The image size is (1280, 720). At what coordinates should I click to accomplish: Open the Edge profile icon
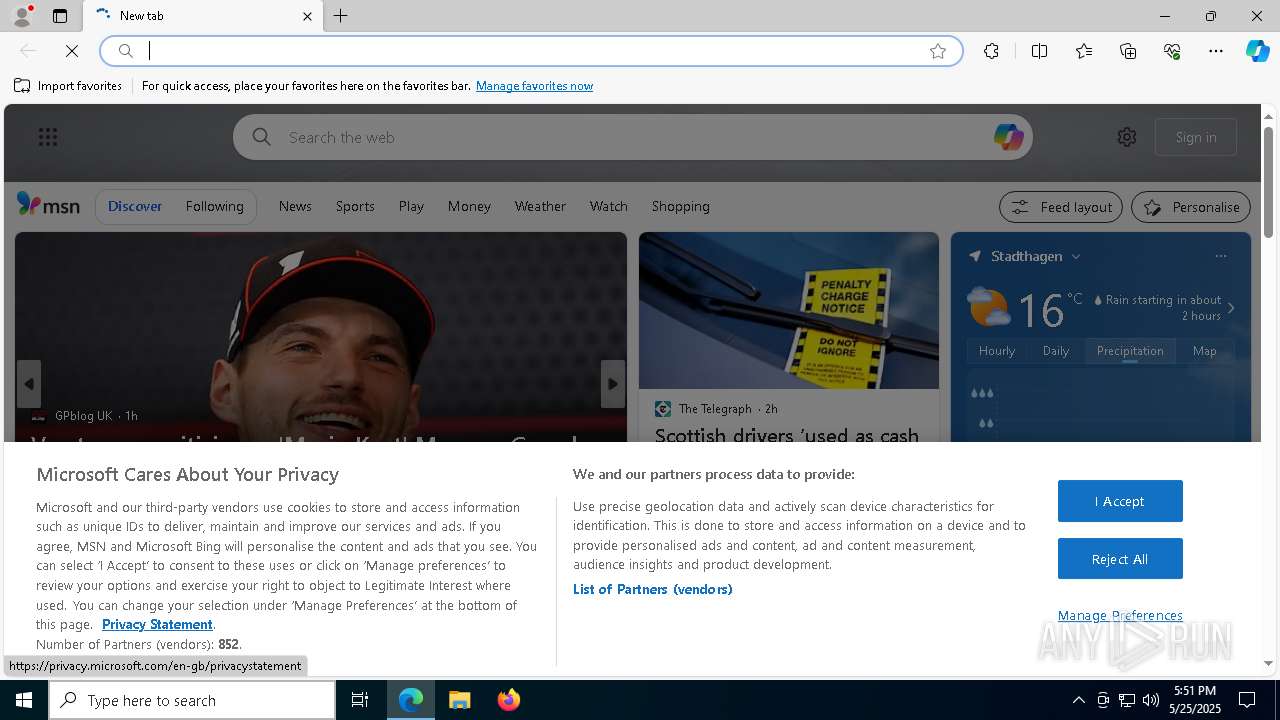[21, 16]
